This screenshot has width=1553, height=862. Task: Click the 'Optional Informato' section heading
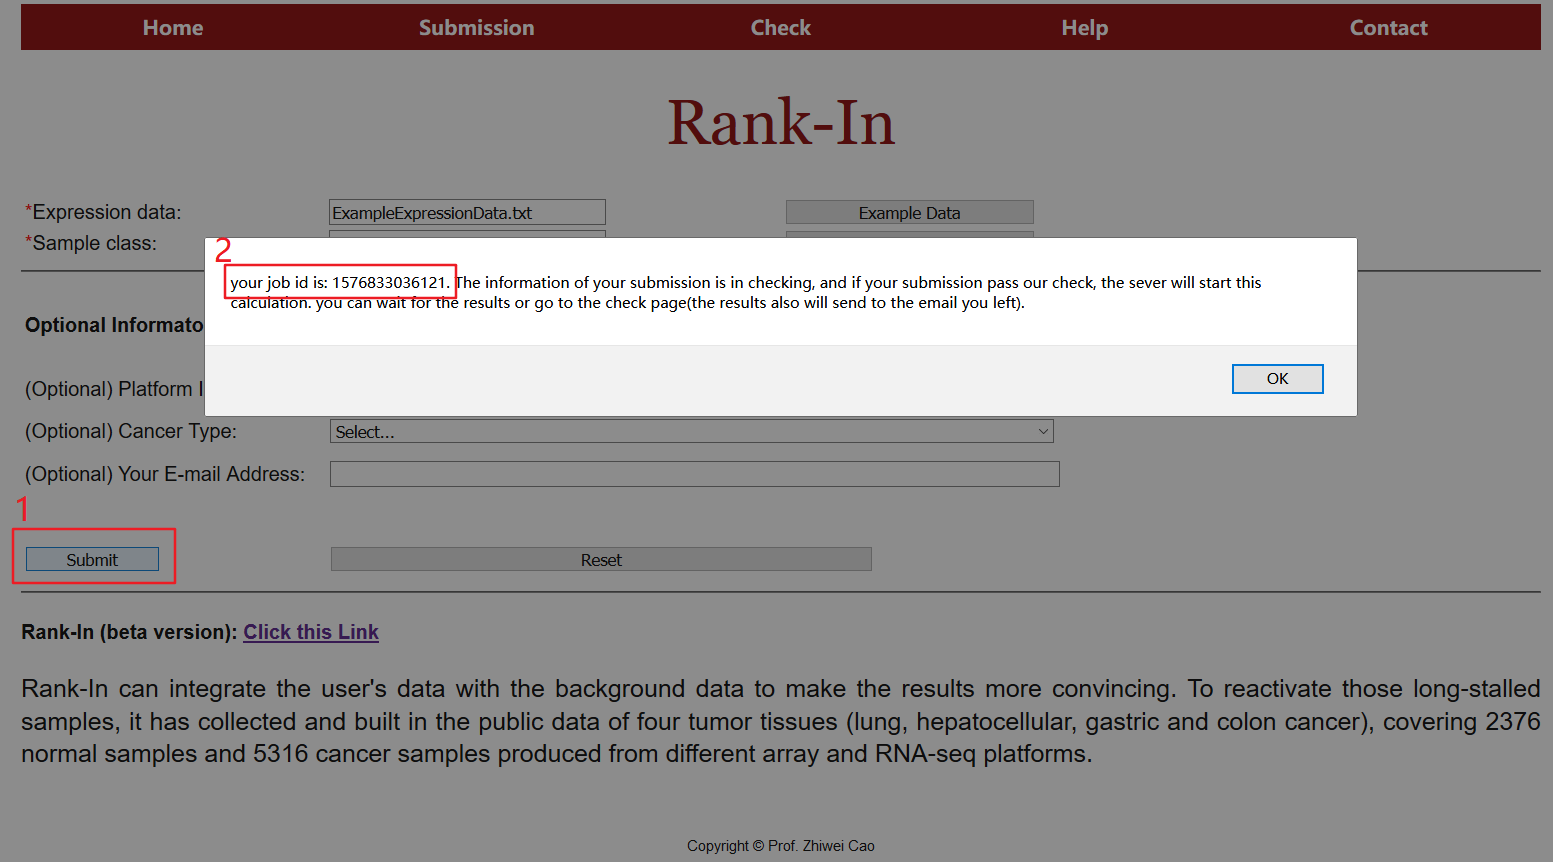(114, 325)
